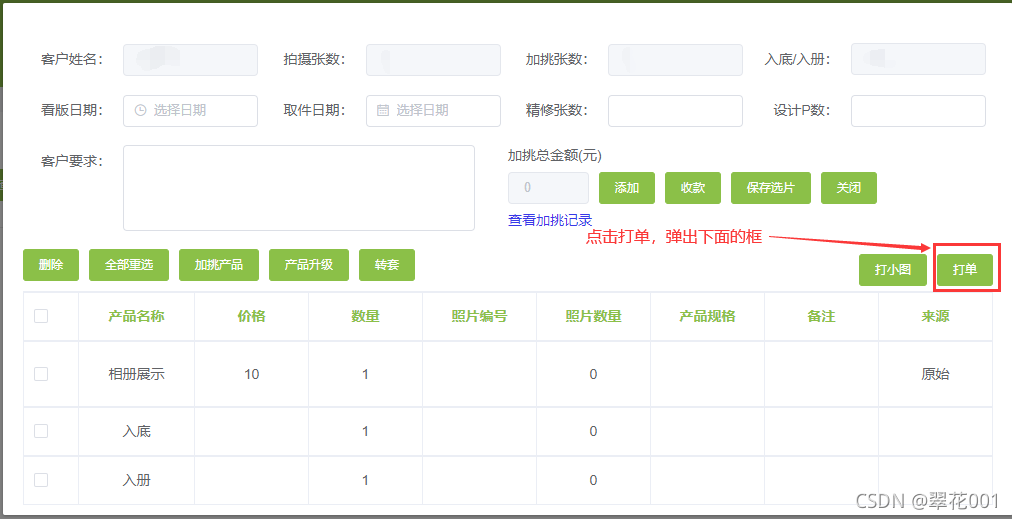1012x519 pixels.
Task: Click the calendar icon in 取件日期 field
Action: [383, 110]
